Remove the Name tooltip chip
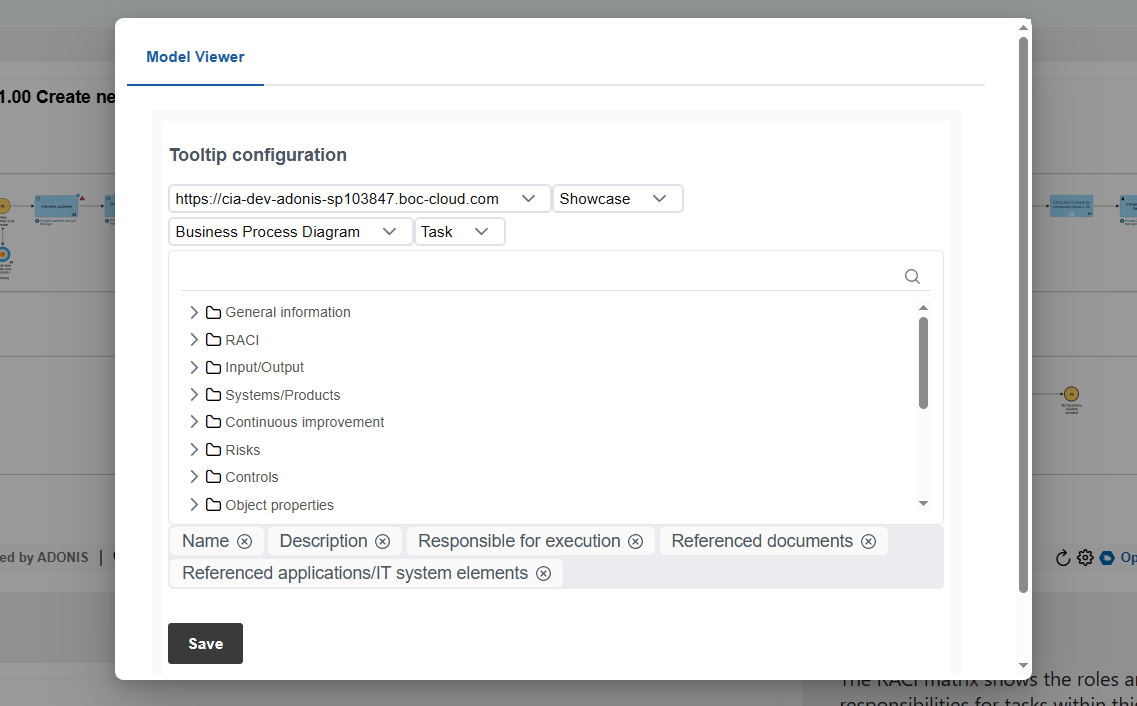The image size is (1137, 706). click(245, 540)
